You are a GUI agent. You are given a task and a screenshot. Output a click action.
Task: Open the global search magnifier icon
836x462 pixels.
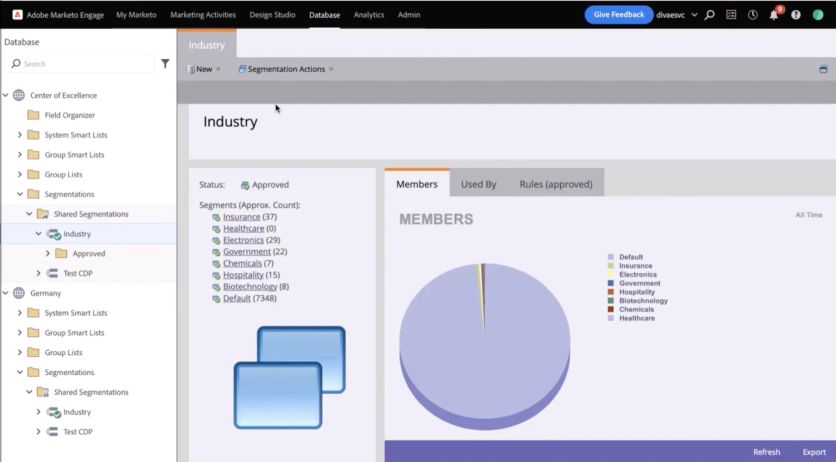pyautogui.click(x=710, y=15)
